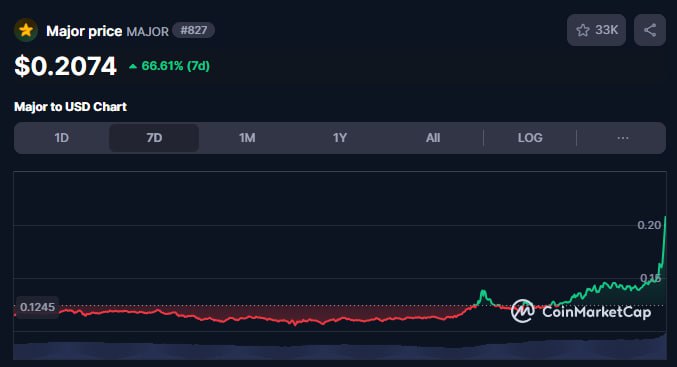Click the 66.61% (7d) change label

pos(175,66)
